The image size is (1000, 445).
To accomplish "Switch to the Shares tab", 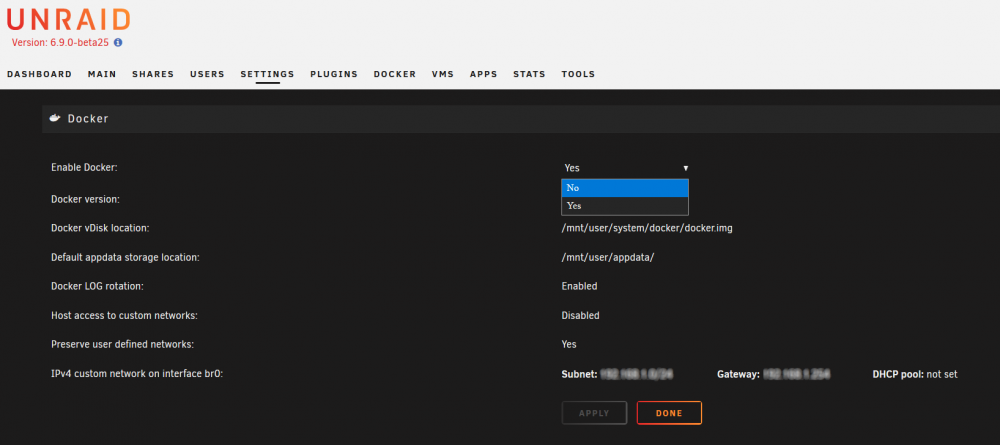I will tap(153, 74).
